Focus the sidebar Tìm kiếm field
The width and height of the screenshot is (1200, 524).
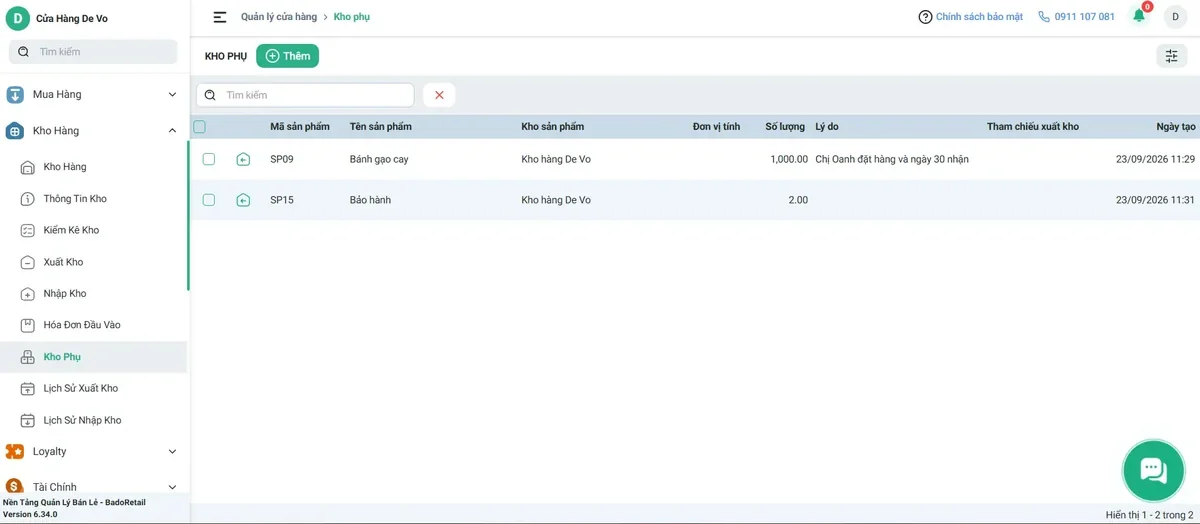pos(93,51)
